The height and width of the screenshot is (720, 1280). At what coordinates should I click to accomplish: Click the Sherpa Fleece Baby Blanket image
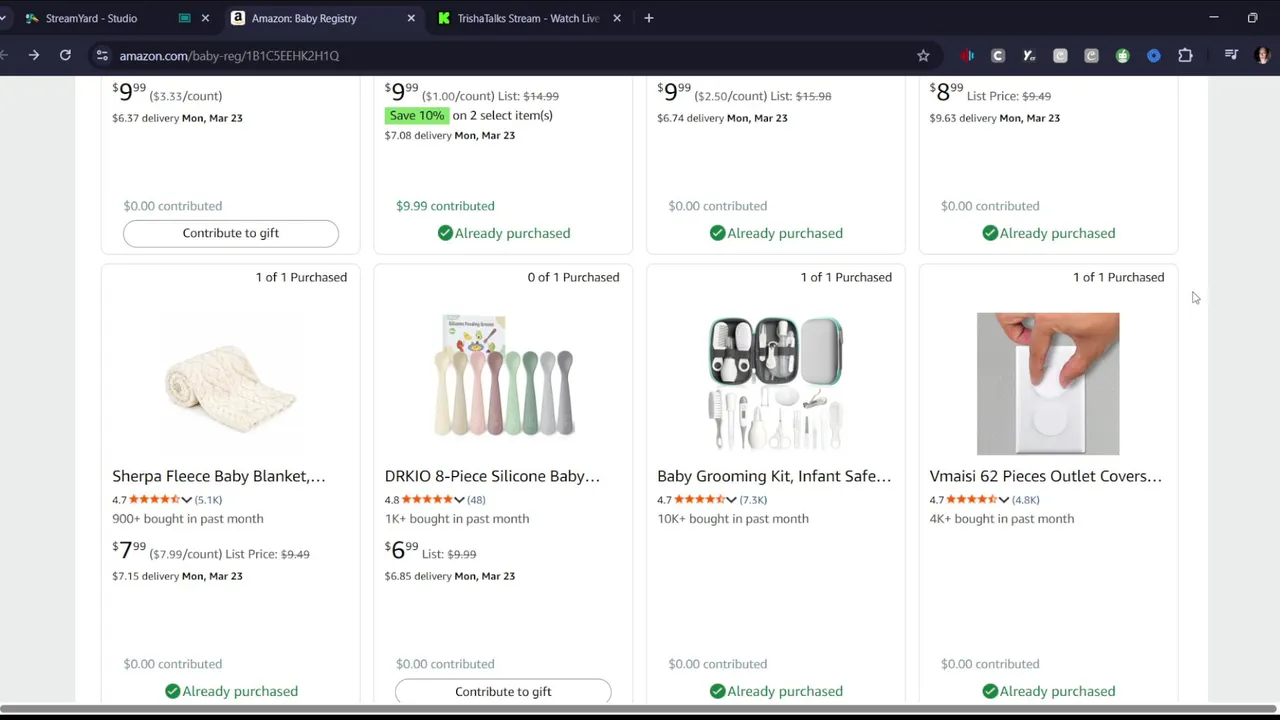231,384
